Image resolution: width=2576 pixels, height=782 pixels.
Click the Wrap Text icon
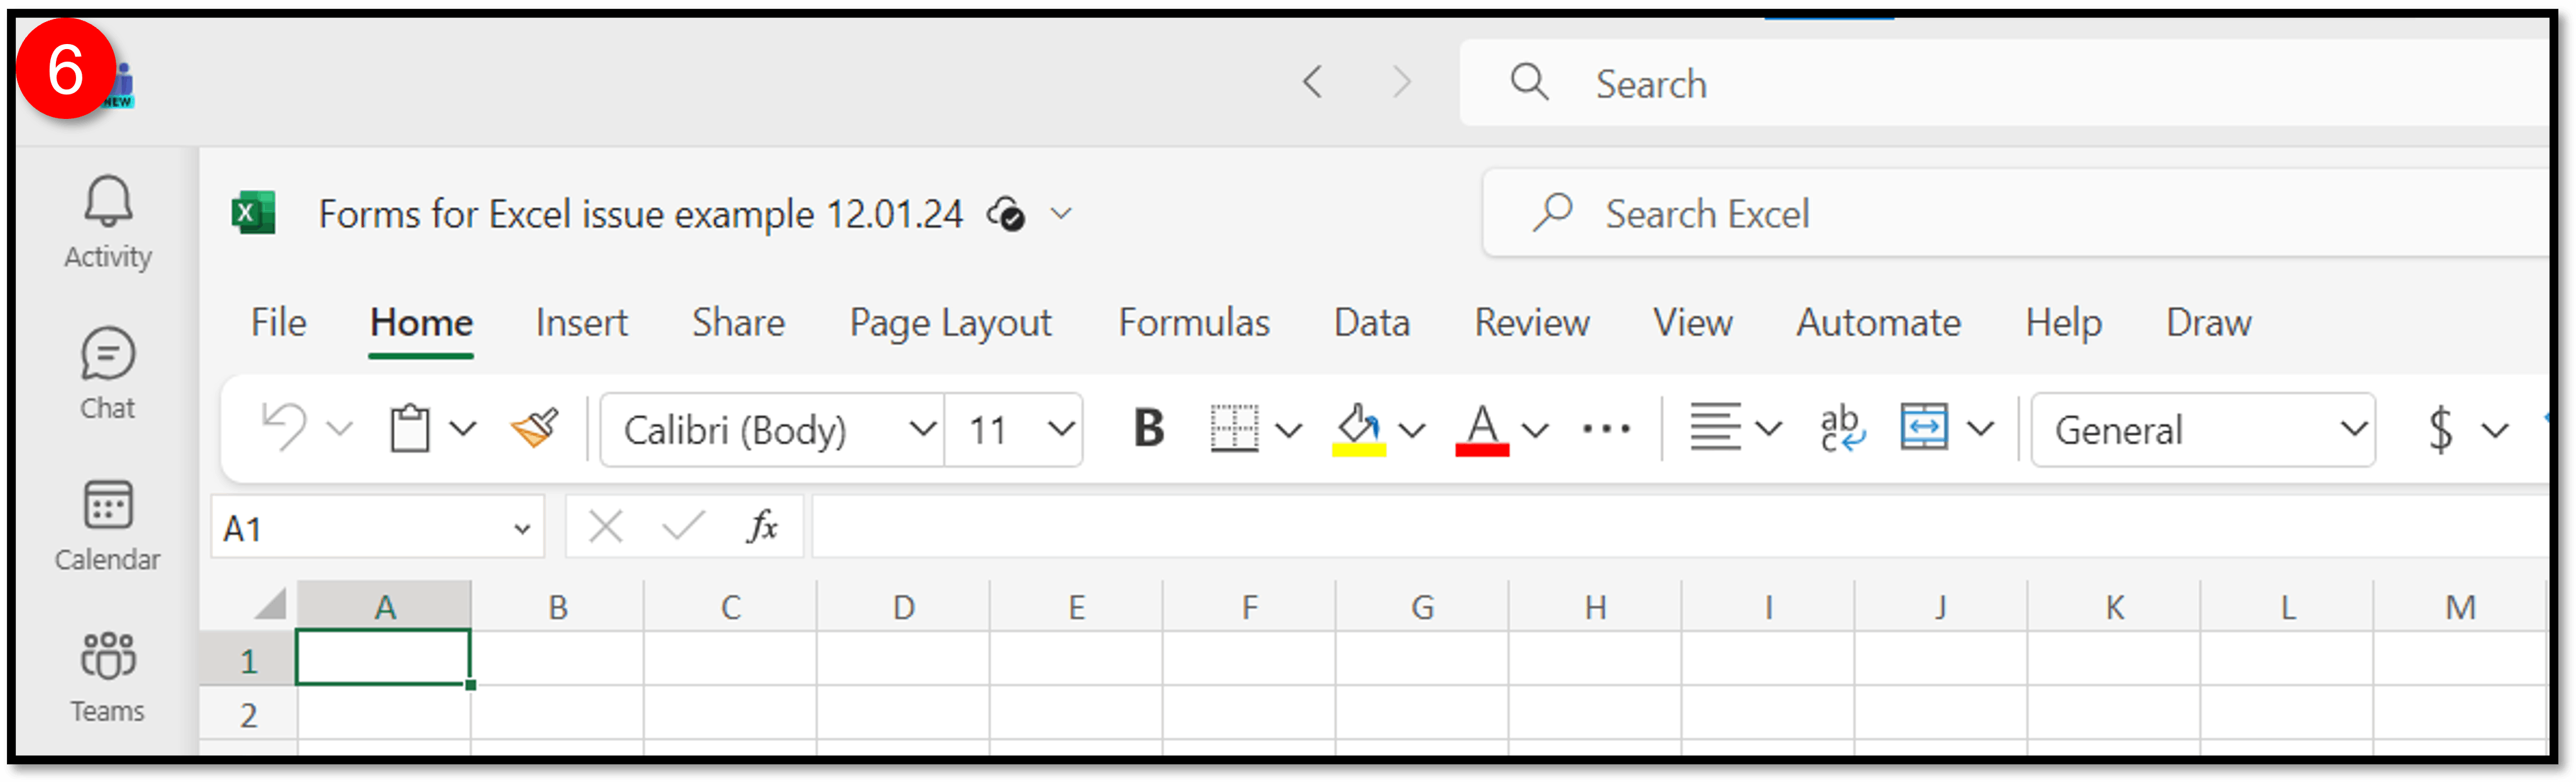(1841, 429)
